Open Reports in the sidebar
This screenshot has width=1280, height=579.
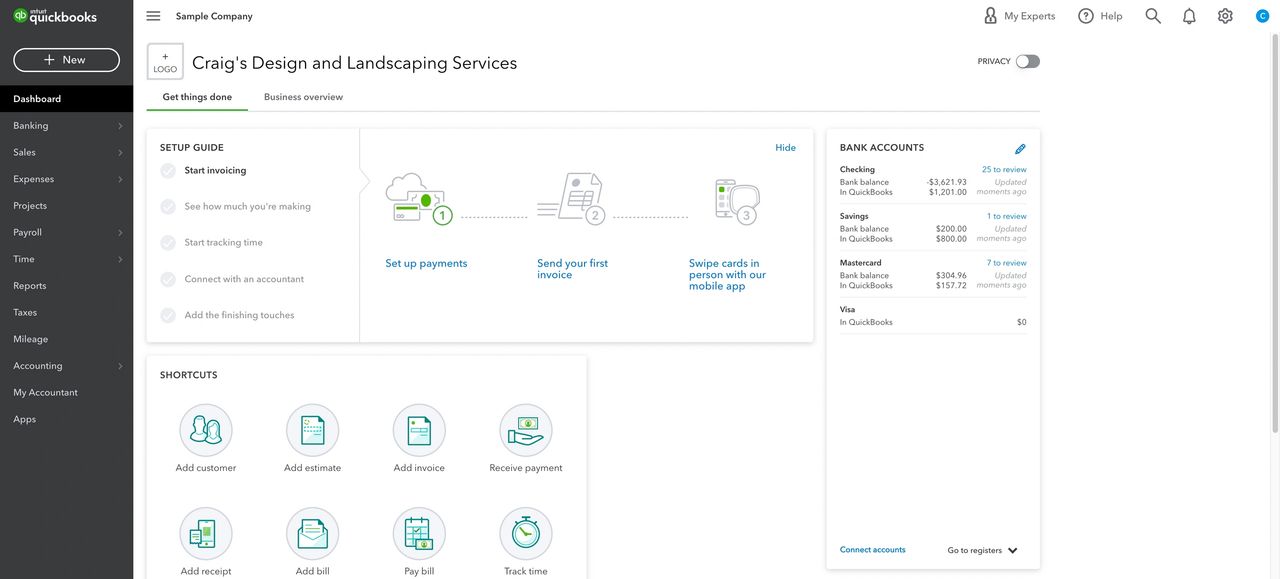[x=30, y=286]
